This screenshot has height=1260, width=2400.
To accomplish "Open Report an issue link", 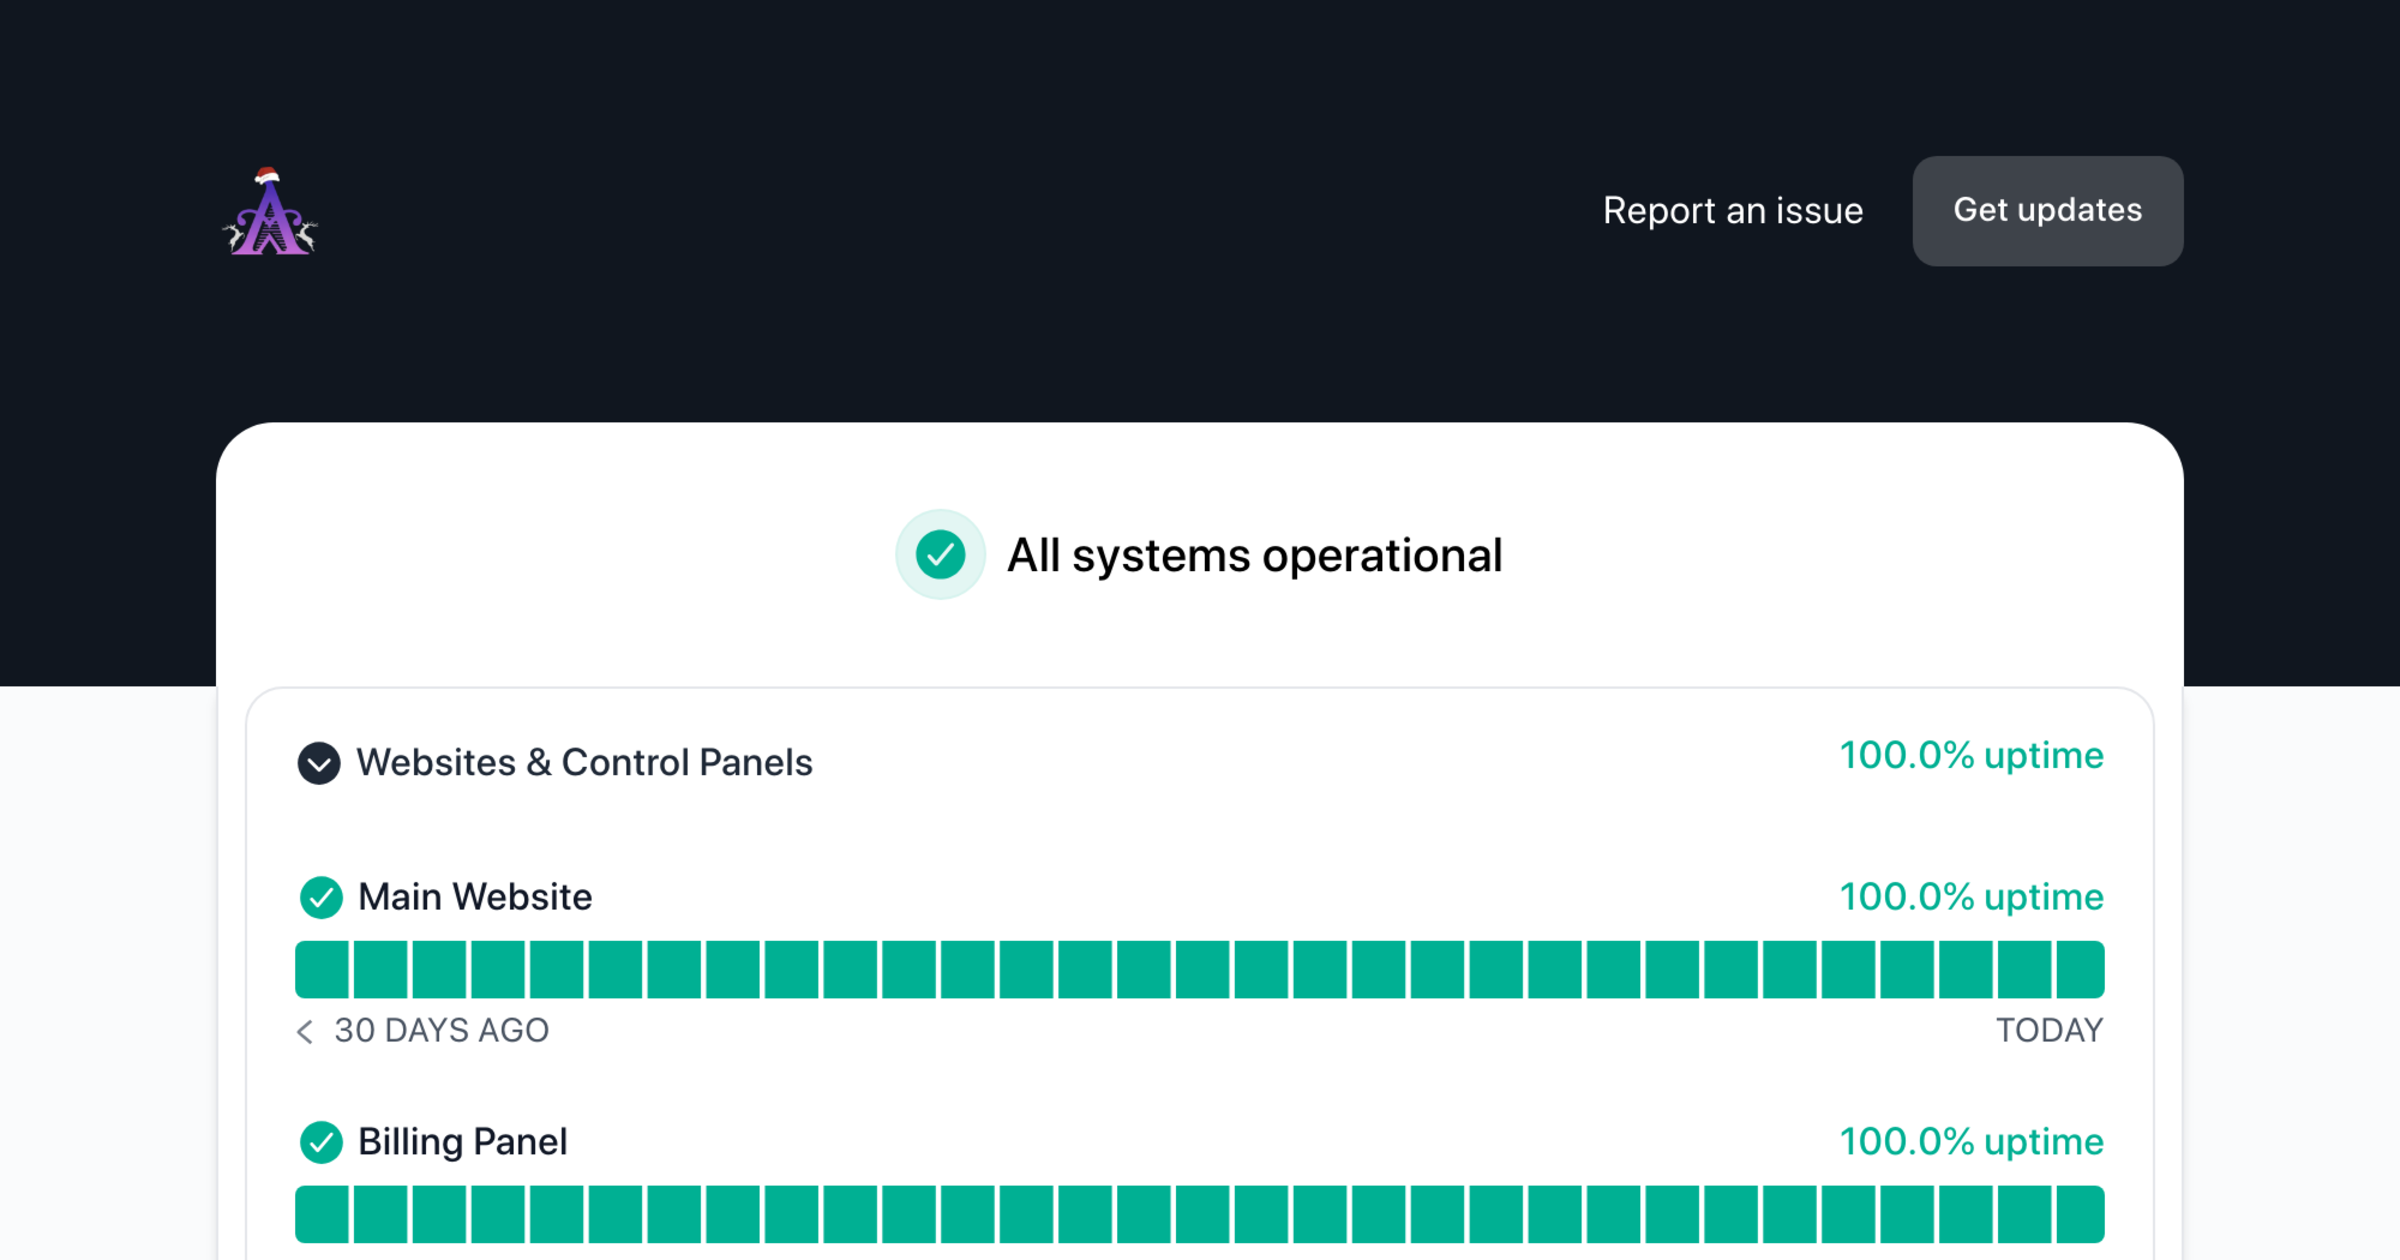I will click(x=1732, y=211).
